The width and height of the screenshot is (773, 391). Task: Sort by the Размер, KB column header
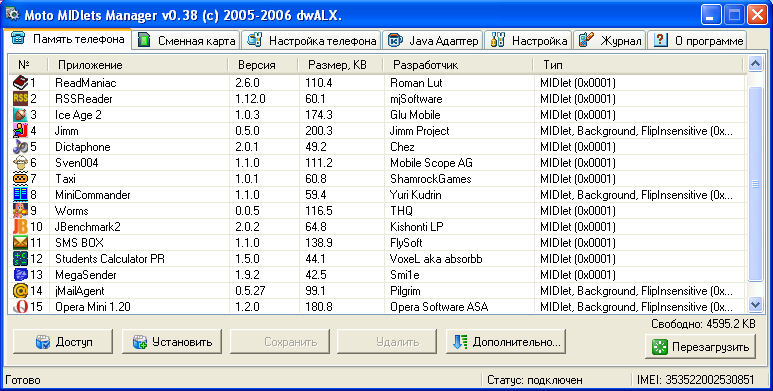pyautogui.click(x=341, y=65)
